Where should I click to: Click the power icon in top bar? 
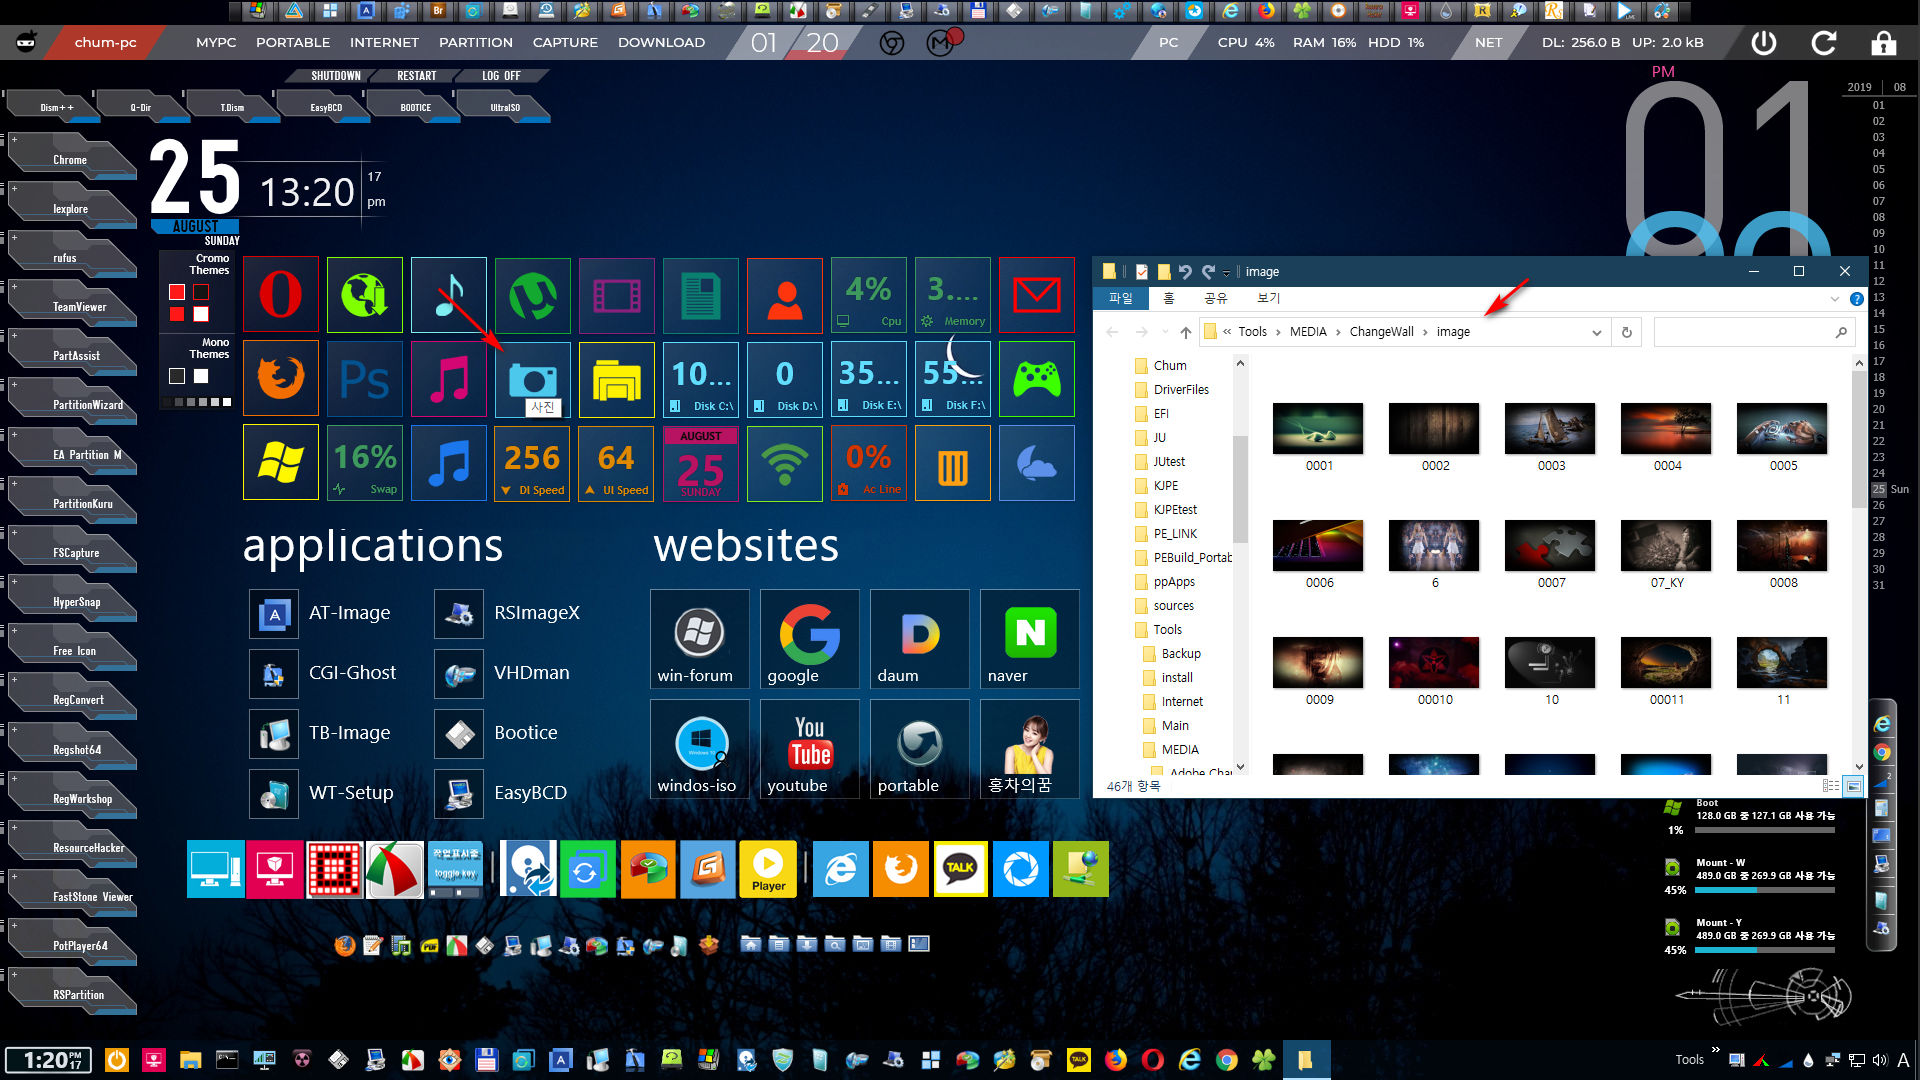(x=1764, y=42)
